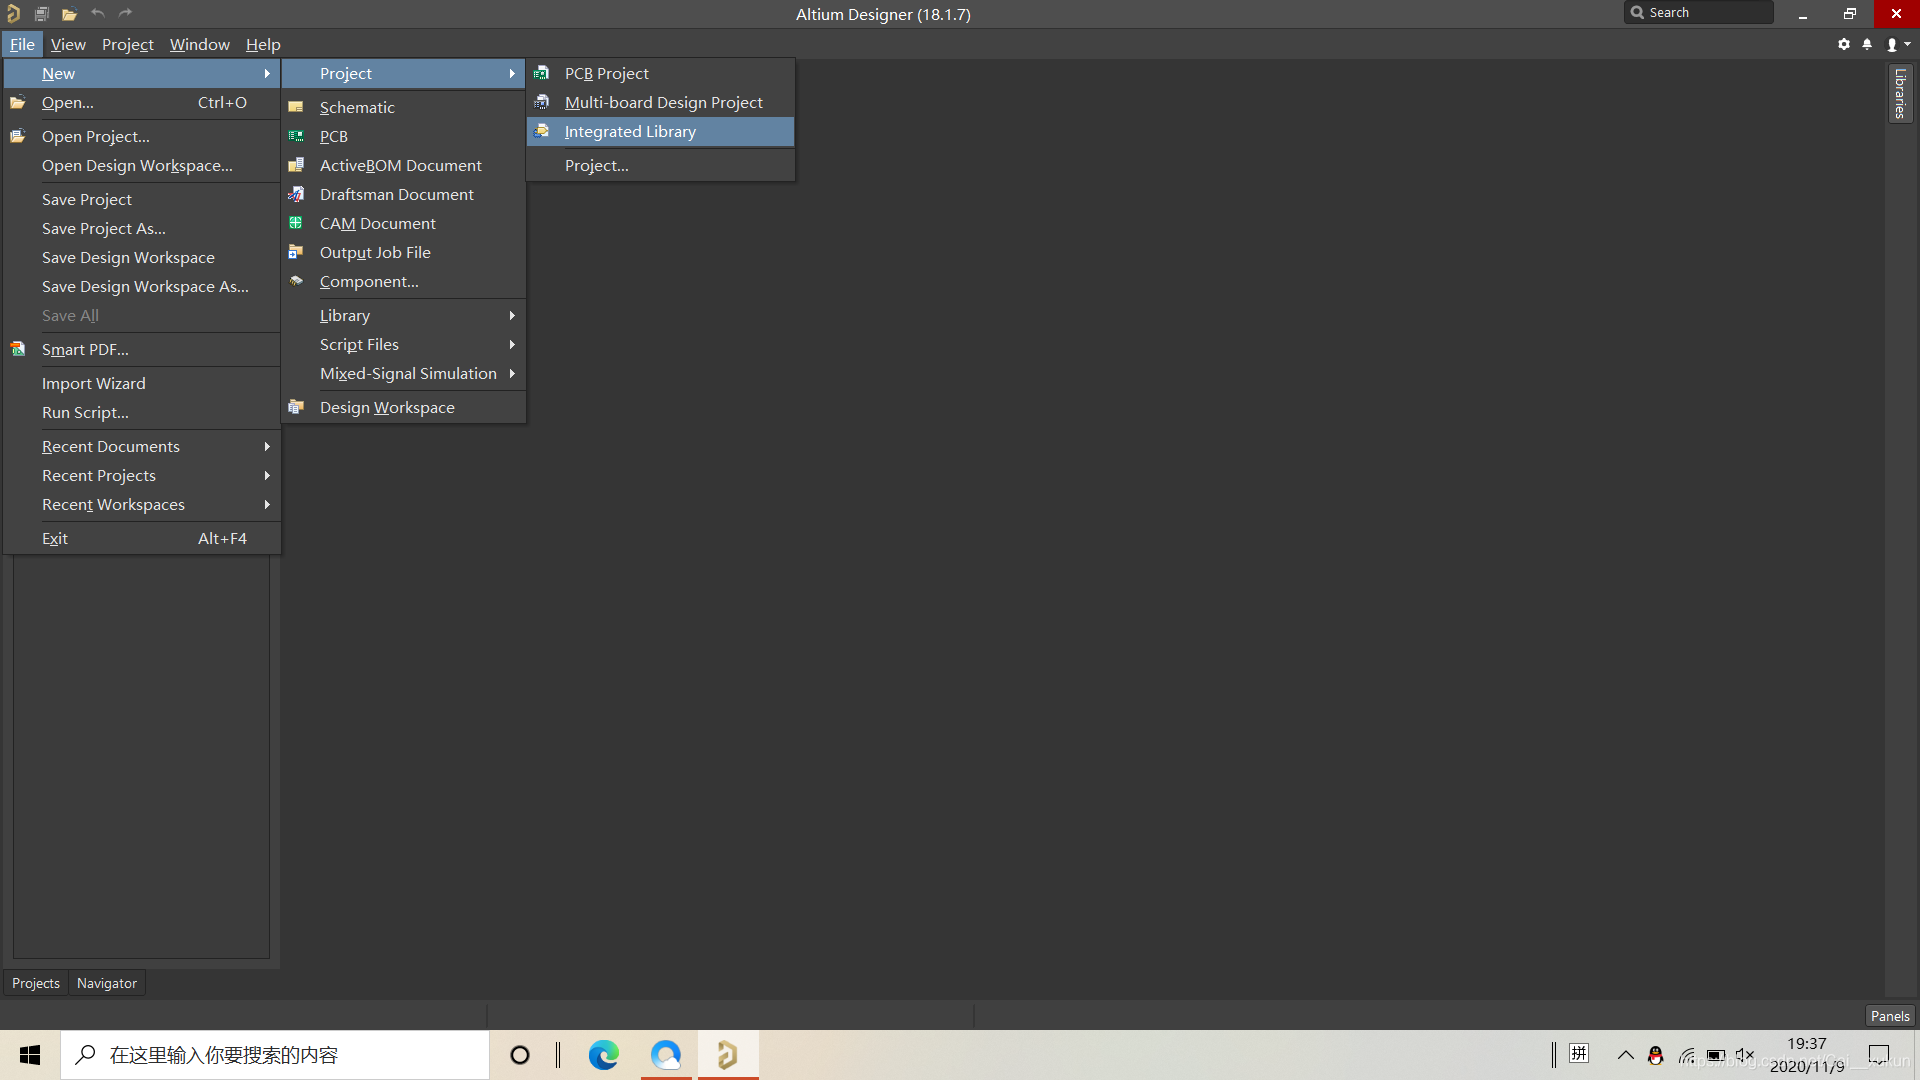Viewport: 1920px width, 1080px height.
Task: Select the ActiveBOM Document icon
Action: tap(297, 165)
